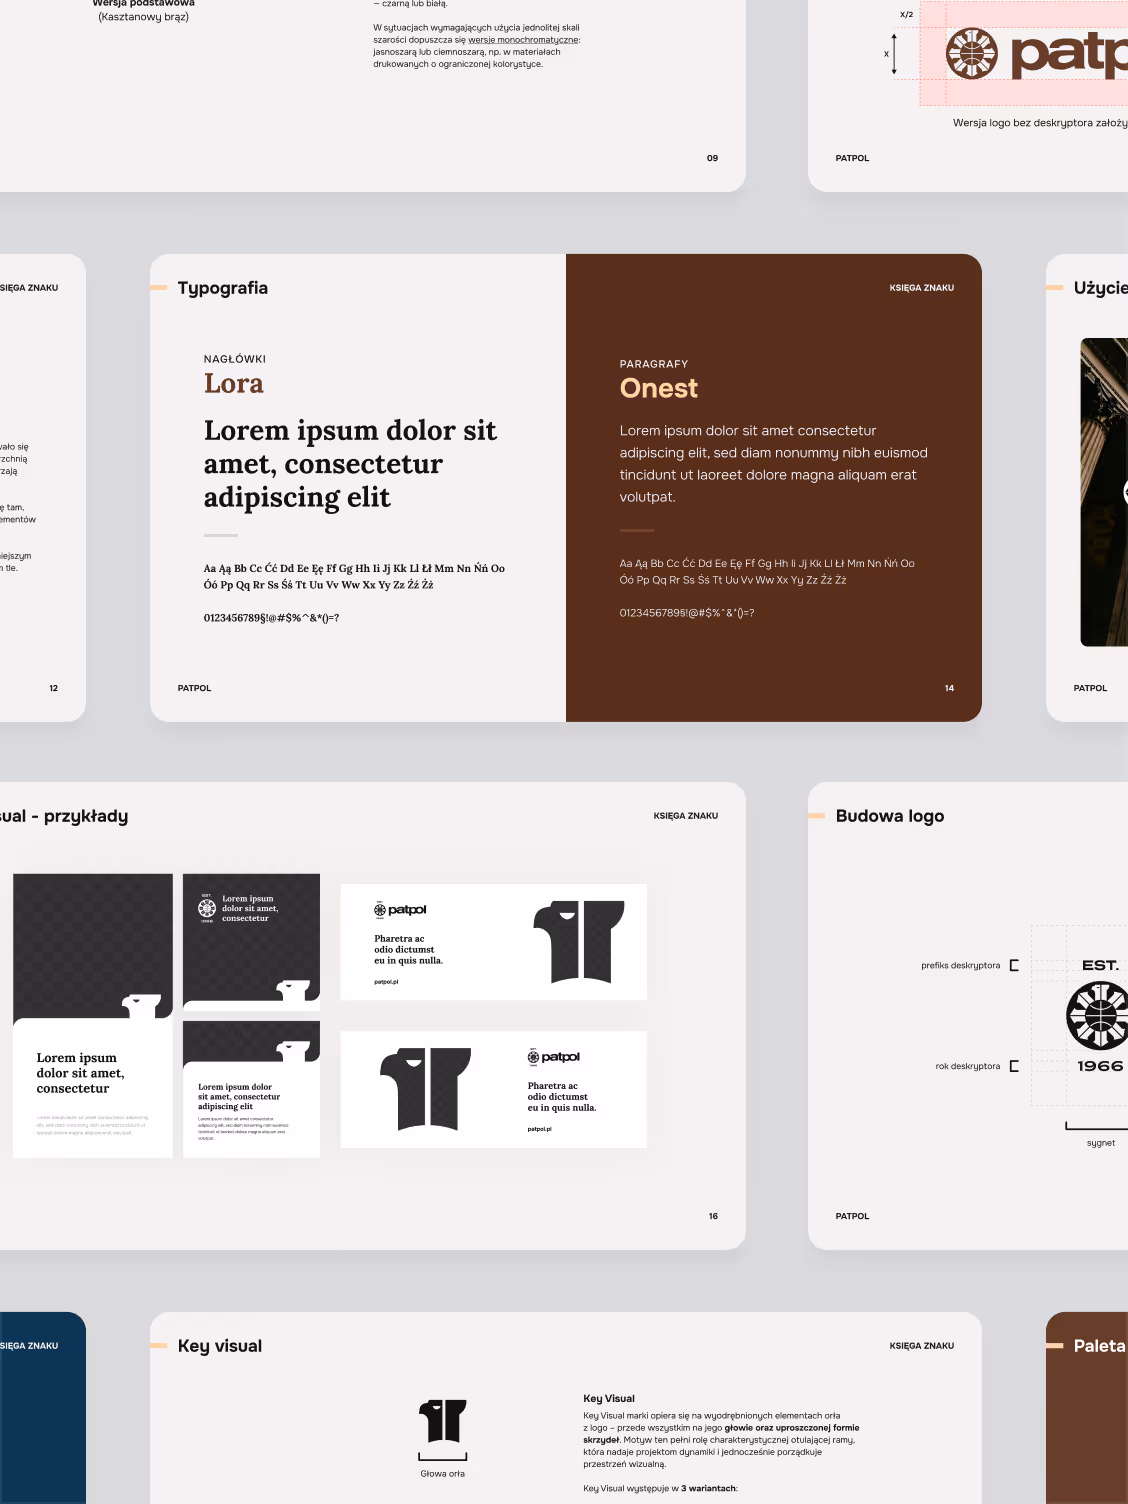The image size is (1128, 1504).
Task: Click the bold "Key Visual" paragraph title
Action: 609,1399
